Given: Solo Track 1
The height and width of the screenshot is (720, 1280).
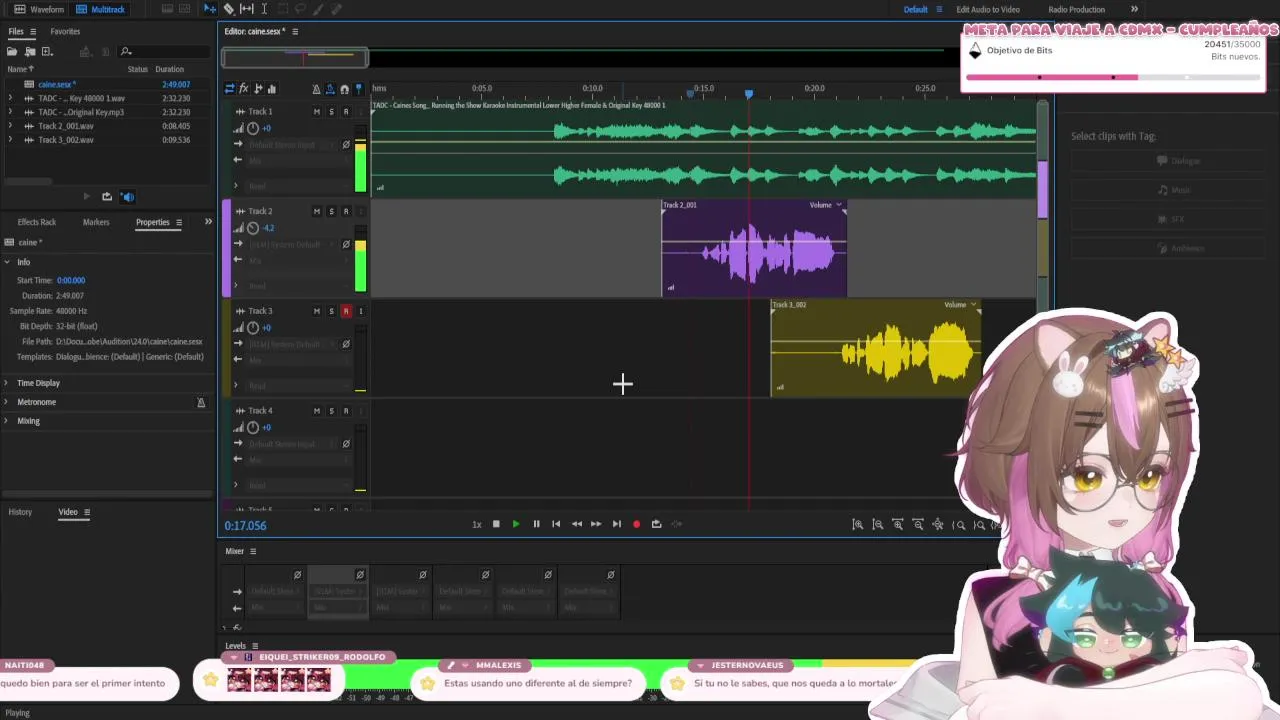Looking at the screenshot, I should tap(331, 112).
